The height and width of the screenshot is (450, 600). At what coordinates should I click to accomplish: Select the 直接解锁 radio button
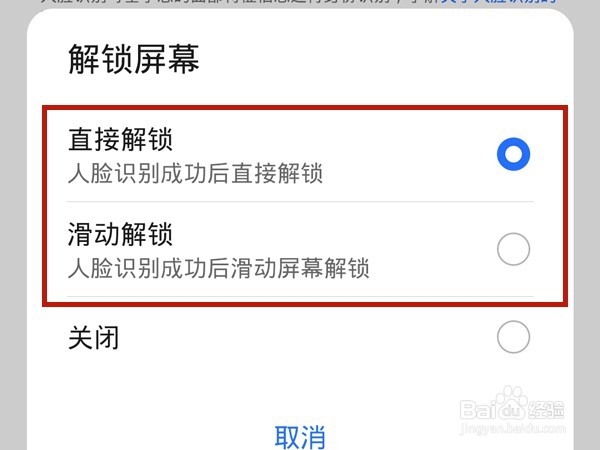click(513, 154)
